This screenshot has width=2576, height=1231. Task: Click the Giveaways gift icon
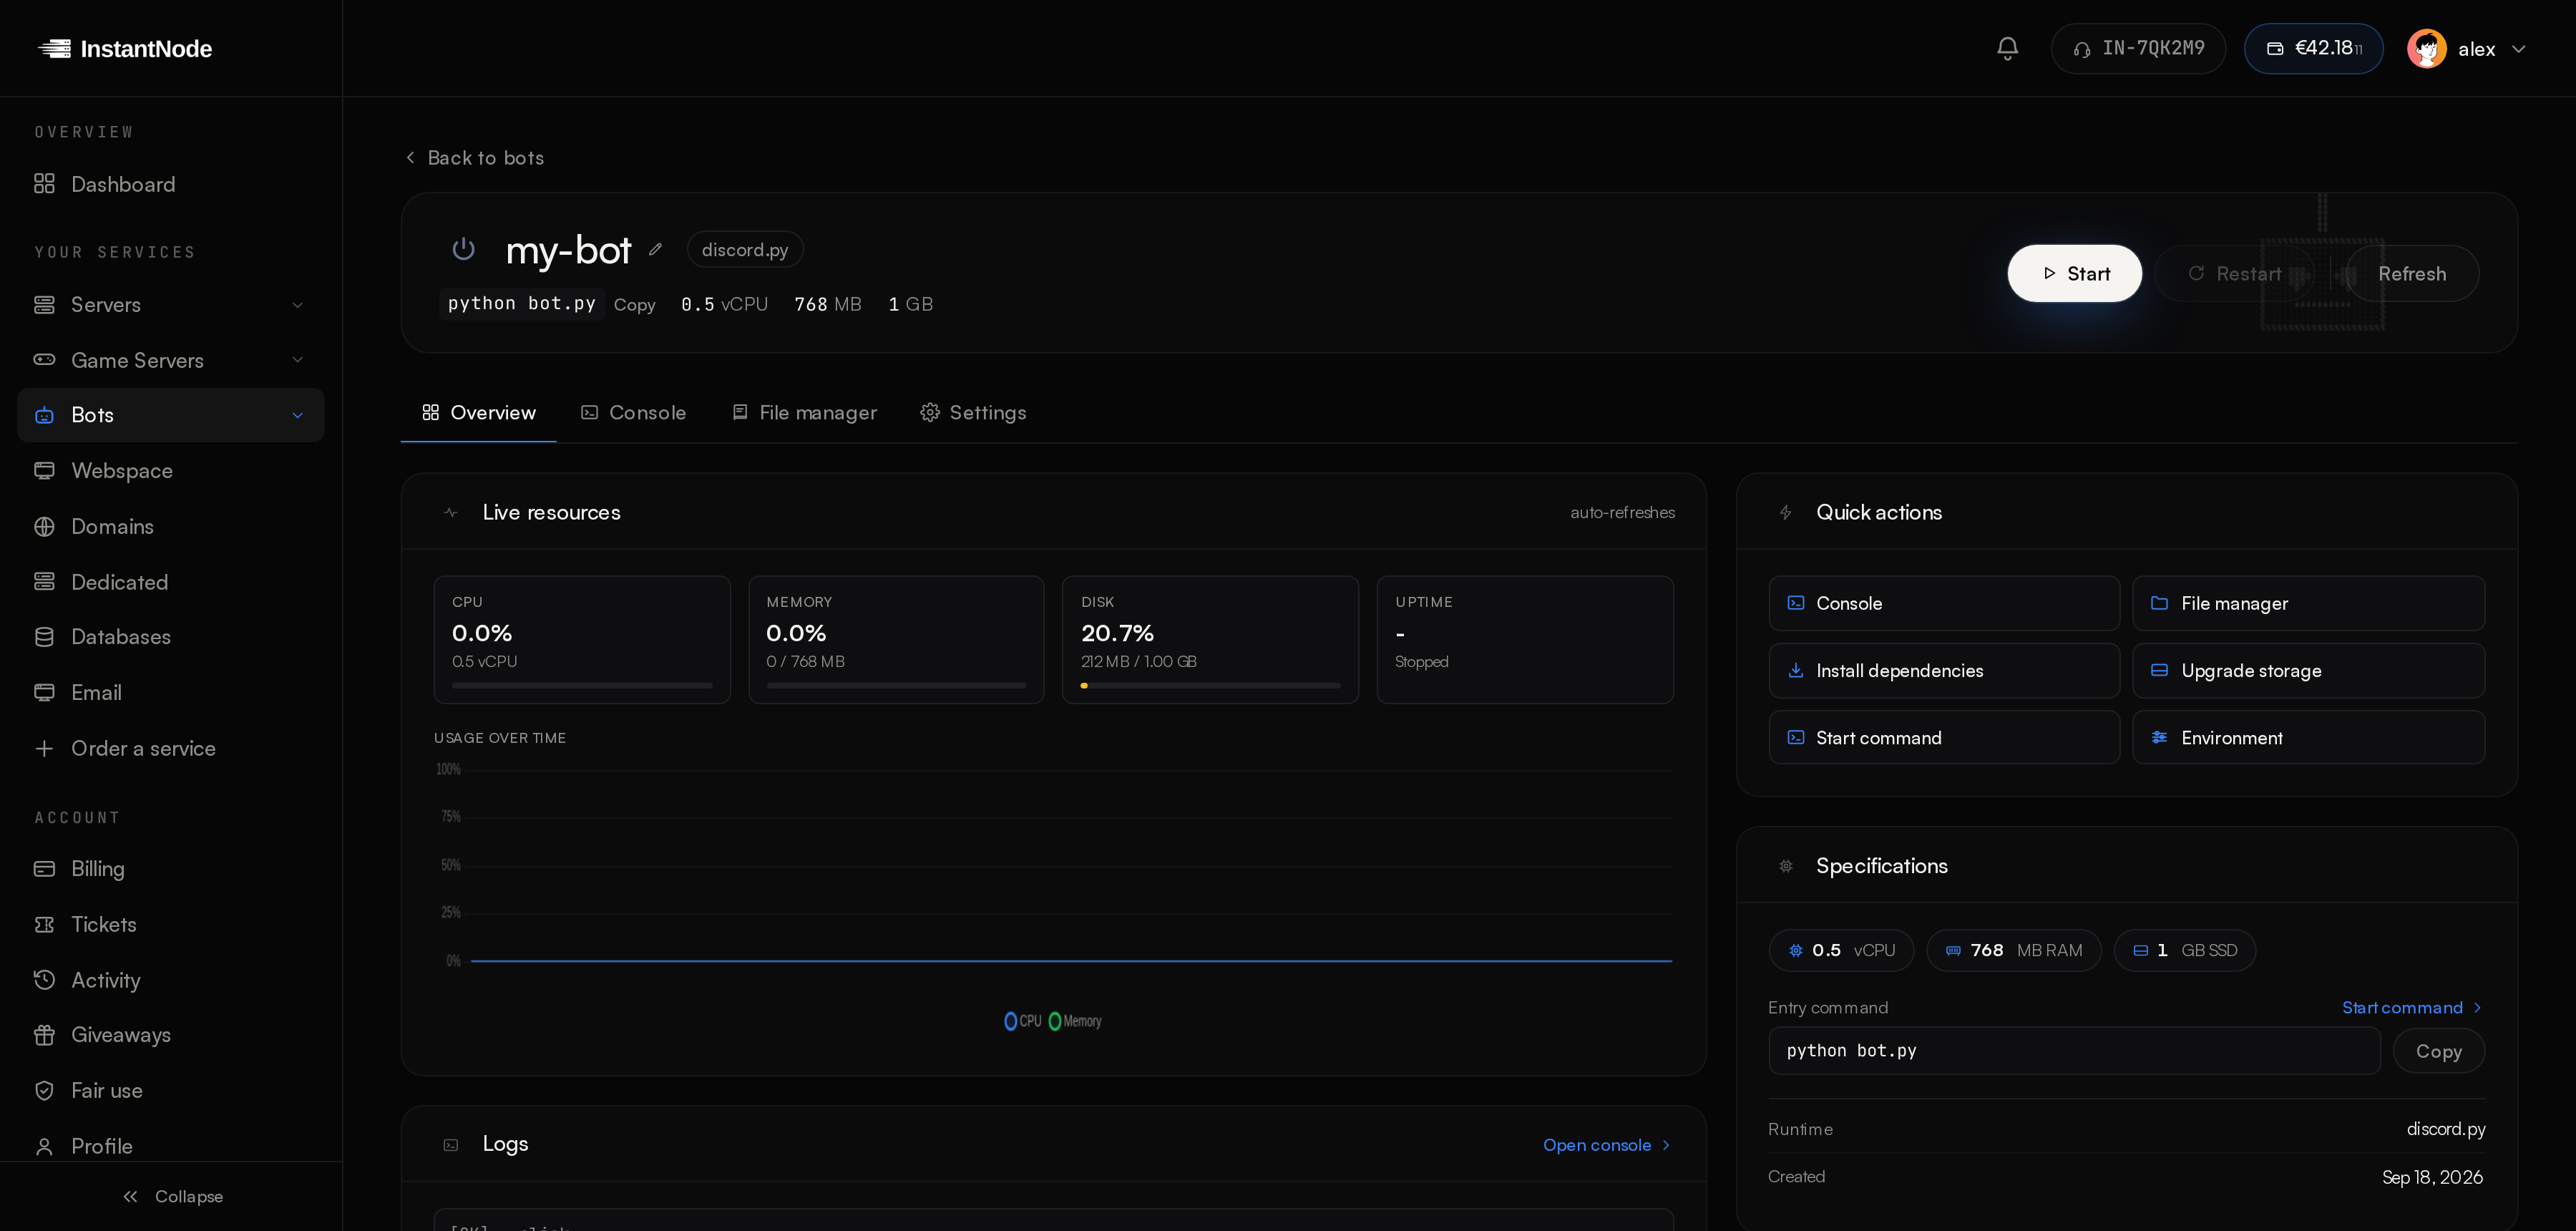coord(44,1035)
